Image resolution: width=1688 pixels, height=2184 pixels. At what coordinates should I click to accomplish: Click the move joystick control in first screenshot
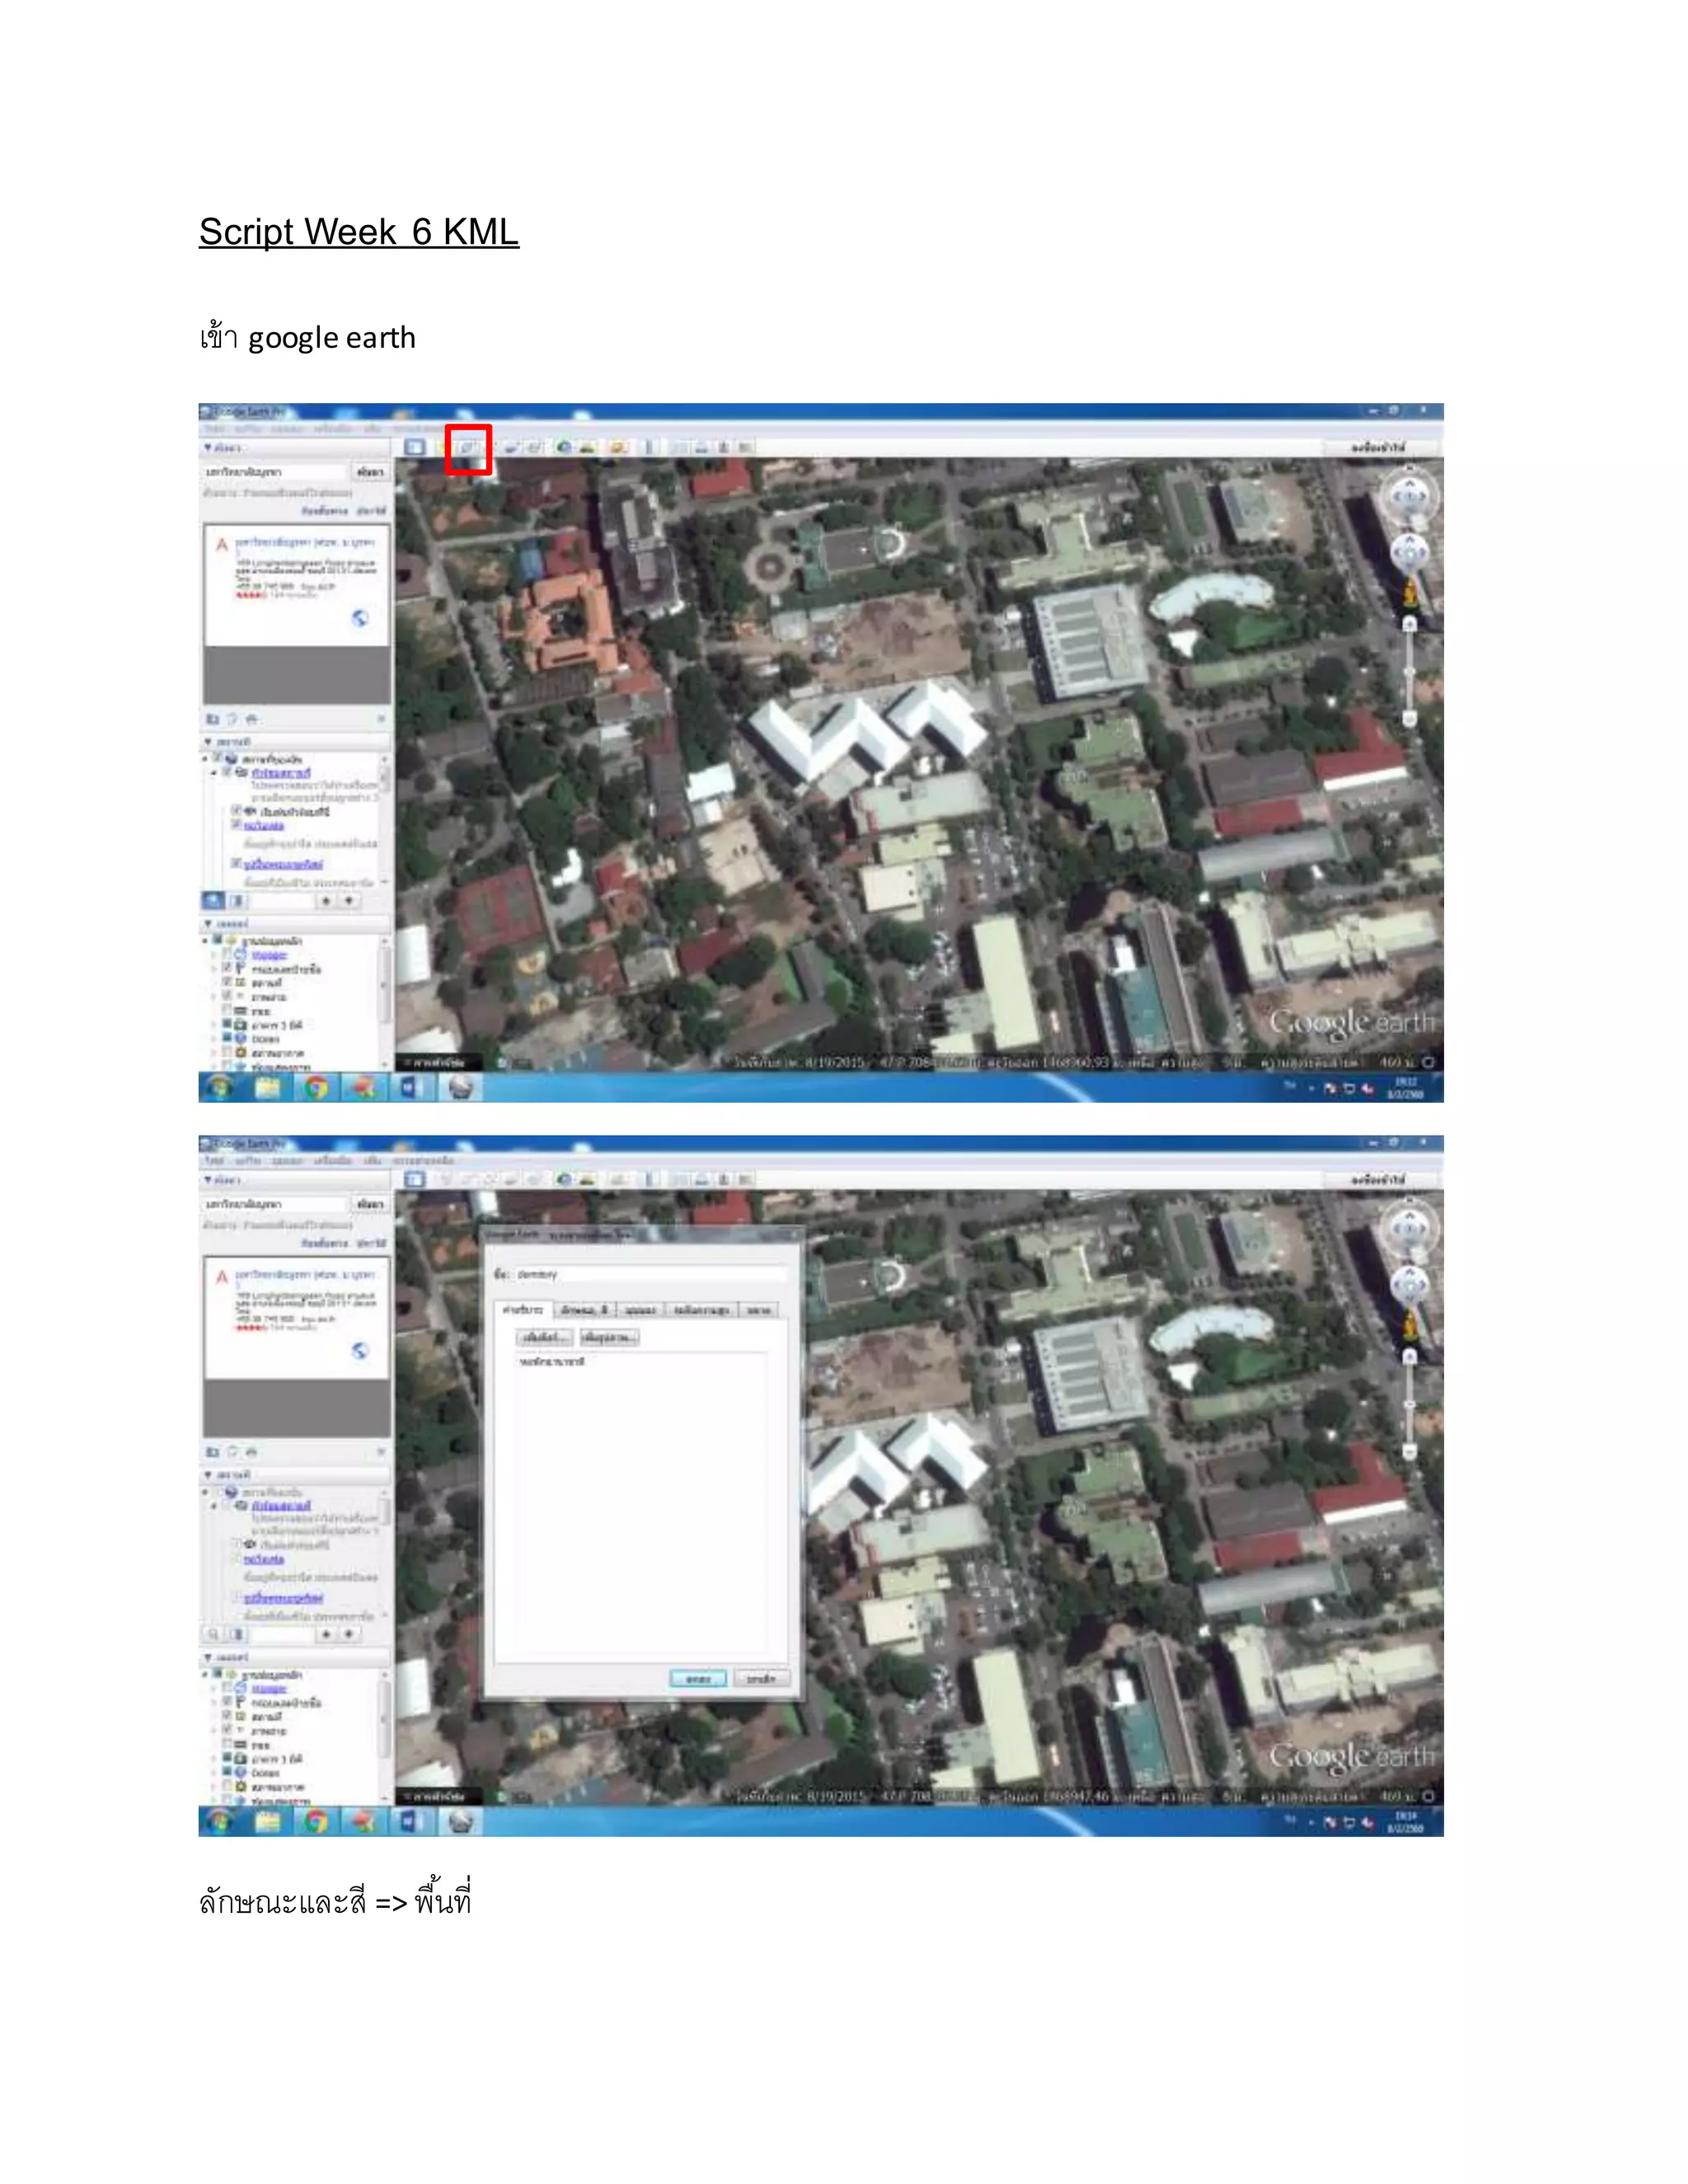point(1410,552)
